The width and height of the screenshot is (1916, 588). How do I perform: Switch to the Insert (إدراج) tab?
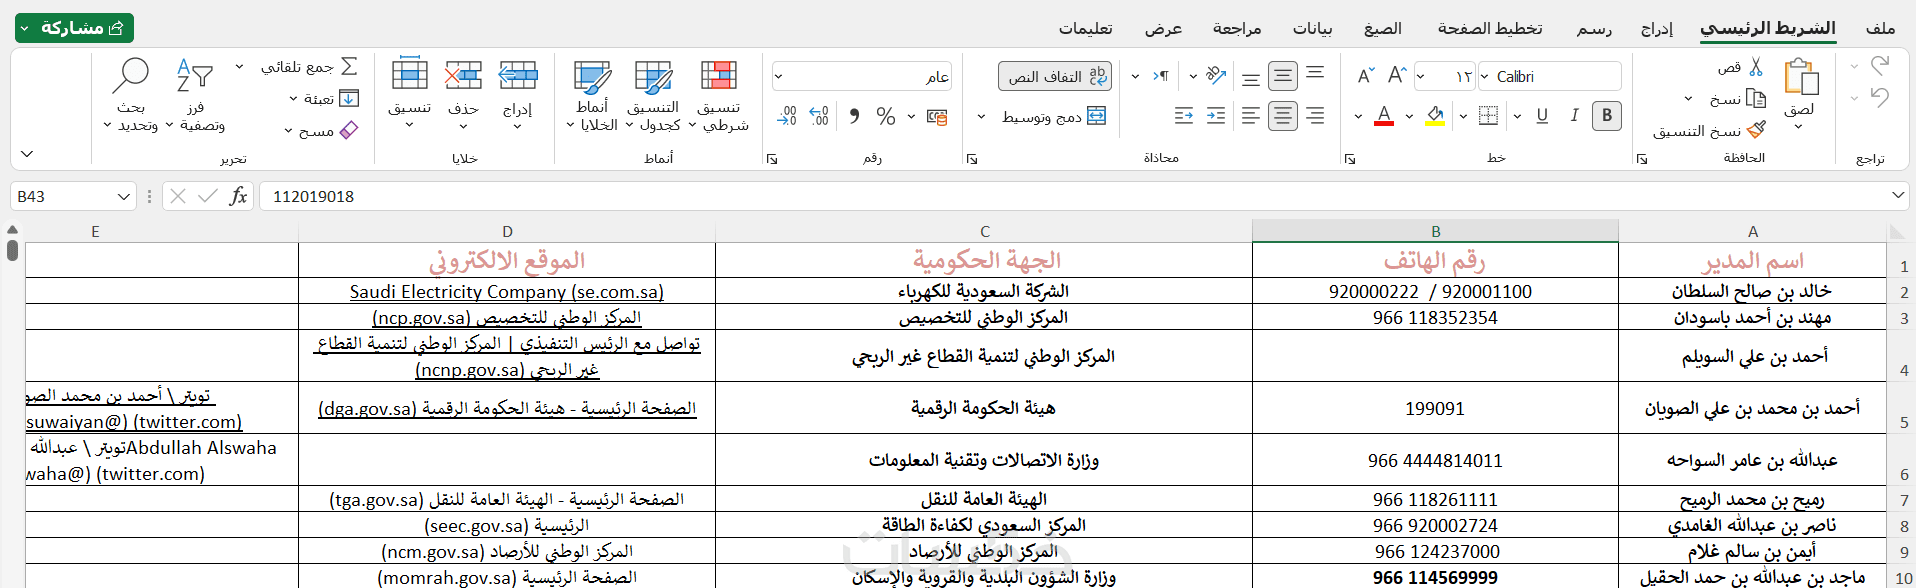(1657, 28)
